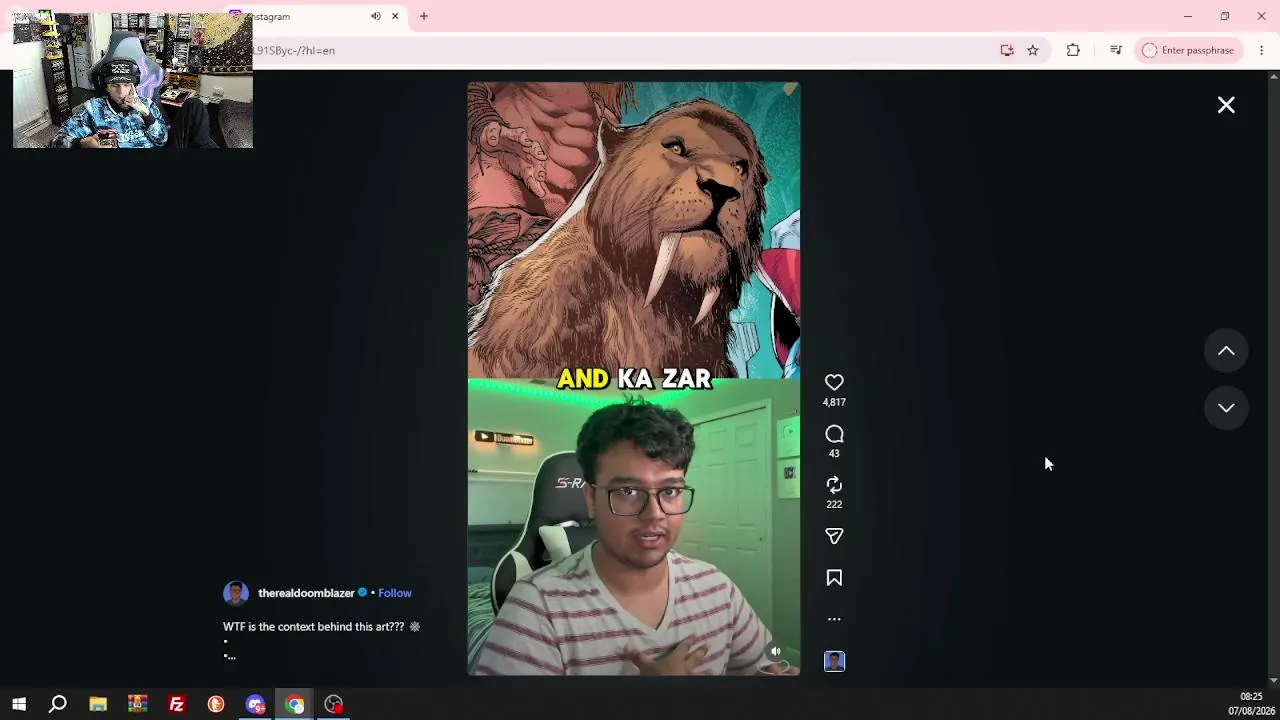1280x720 pixels.
Task: Share the reel with the send icon
Action: (x=834, y=536)
